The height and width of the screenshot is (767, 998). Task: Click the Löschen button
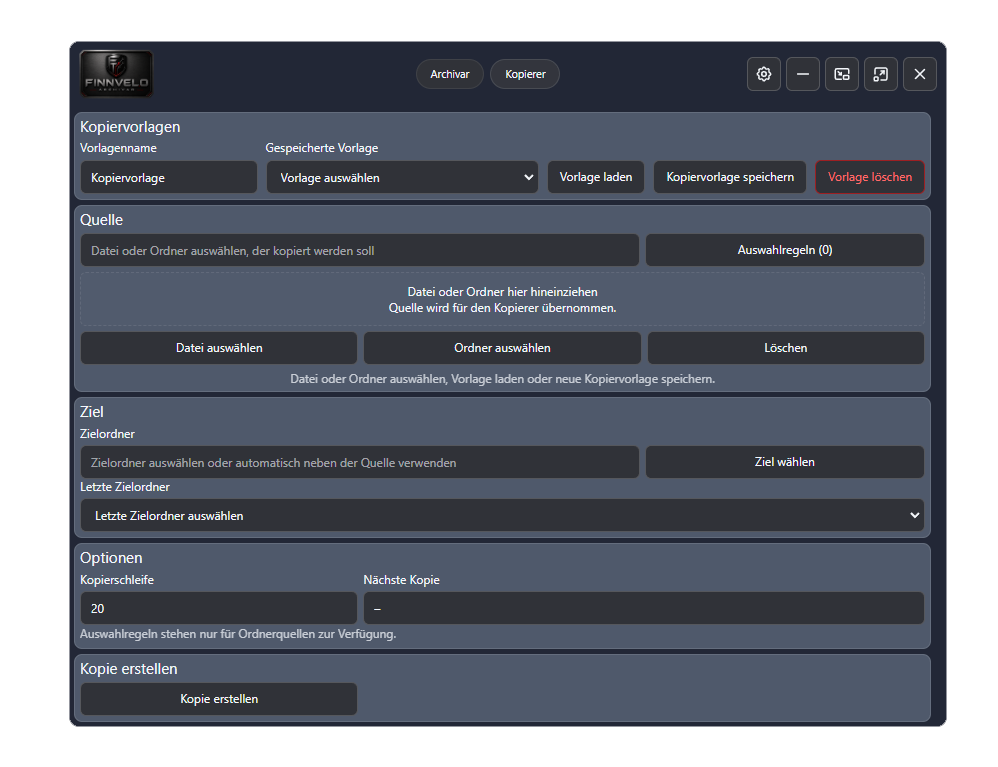(x=785, y=348)
